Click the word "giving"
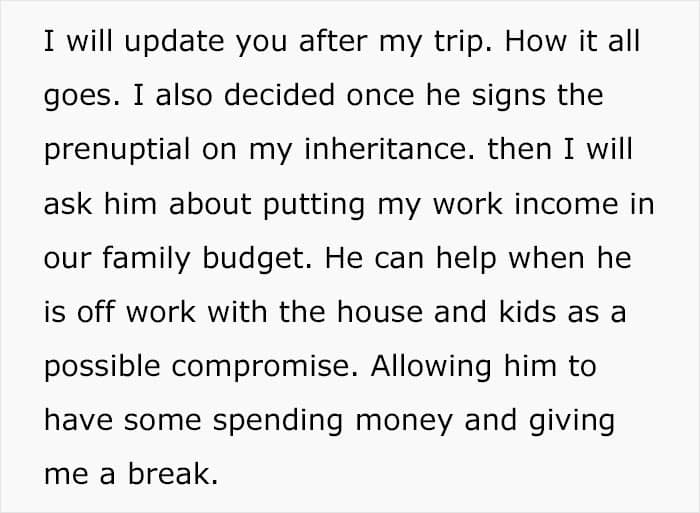This screenshot has width=700, height=513. (x=575, y=420)
